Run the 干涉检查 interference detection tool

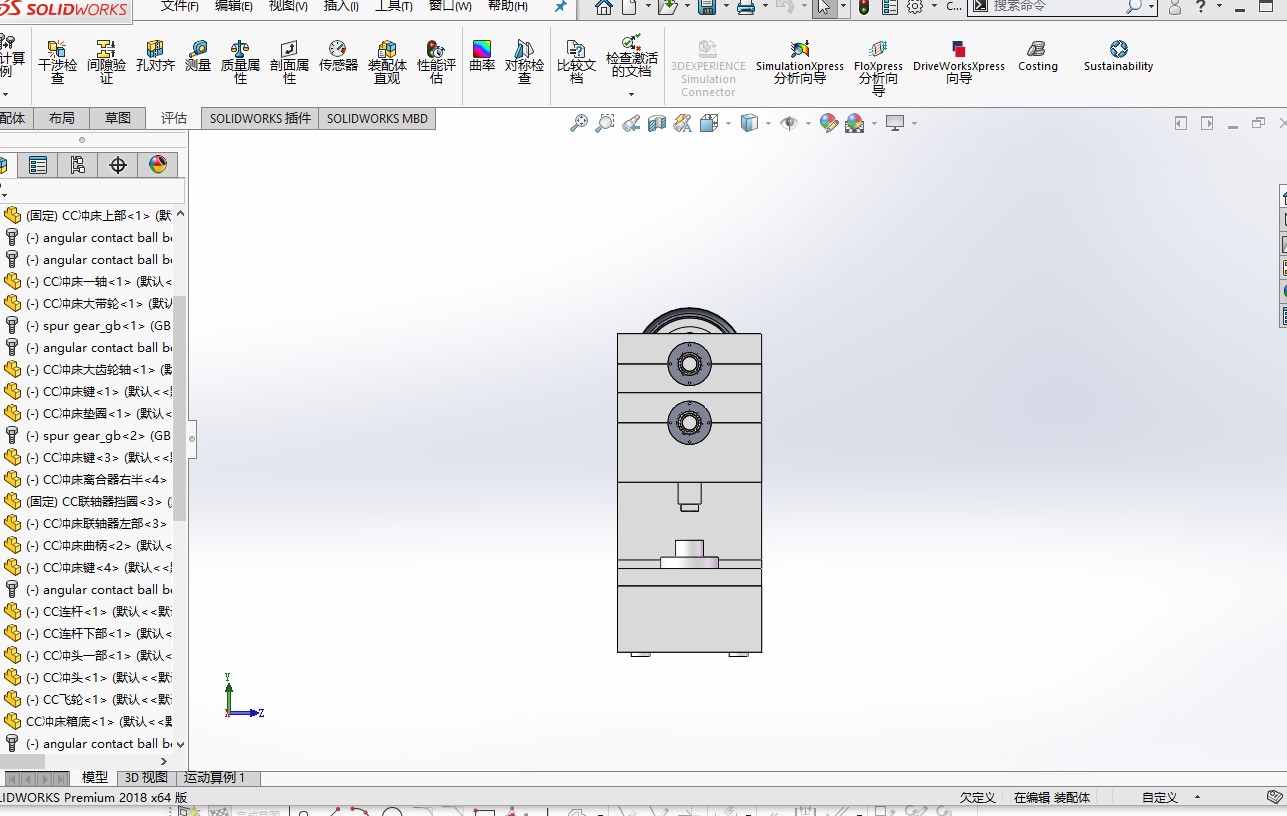click(x=57, y=62)
